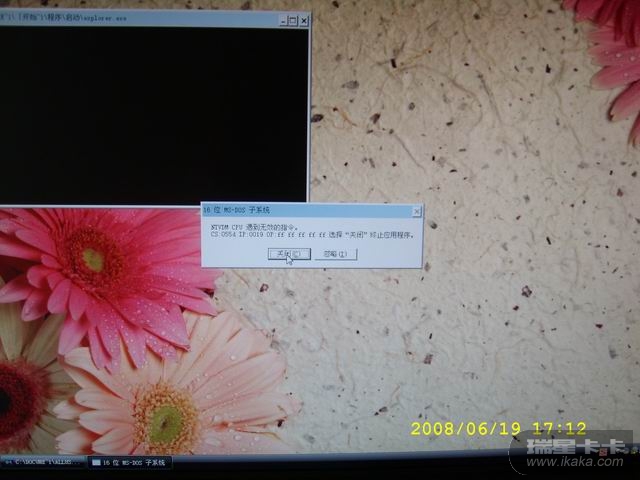
Task: Close the explorer.exe console window
Action: pos(304,20)
